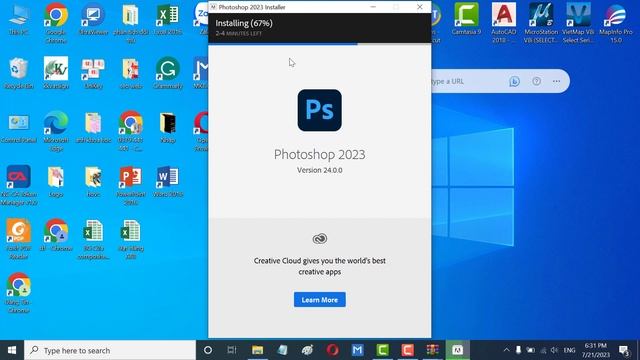
Task: Click the taskbar search box
Action: (x=110, y=350)
